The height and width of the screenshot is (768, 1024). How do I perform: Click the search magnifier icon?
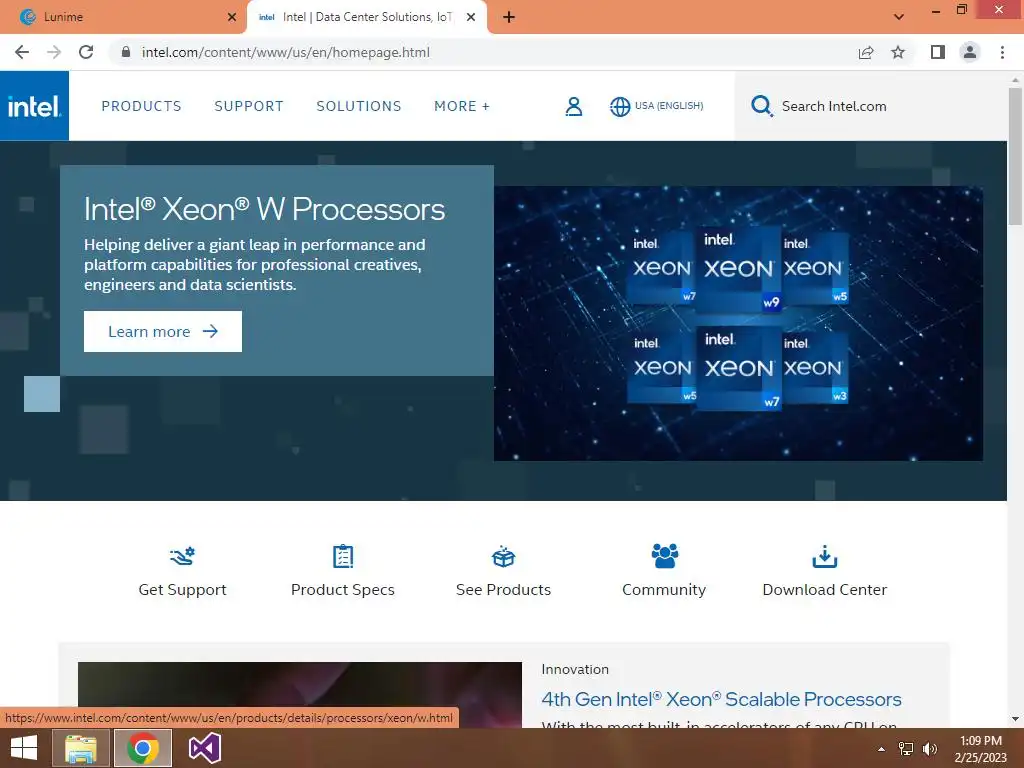pyautogui.click(x=761, y=106)
